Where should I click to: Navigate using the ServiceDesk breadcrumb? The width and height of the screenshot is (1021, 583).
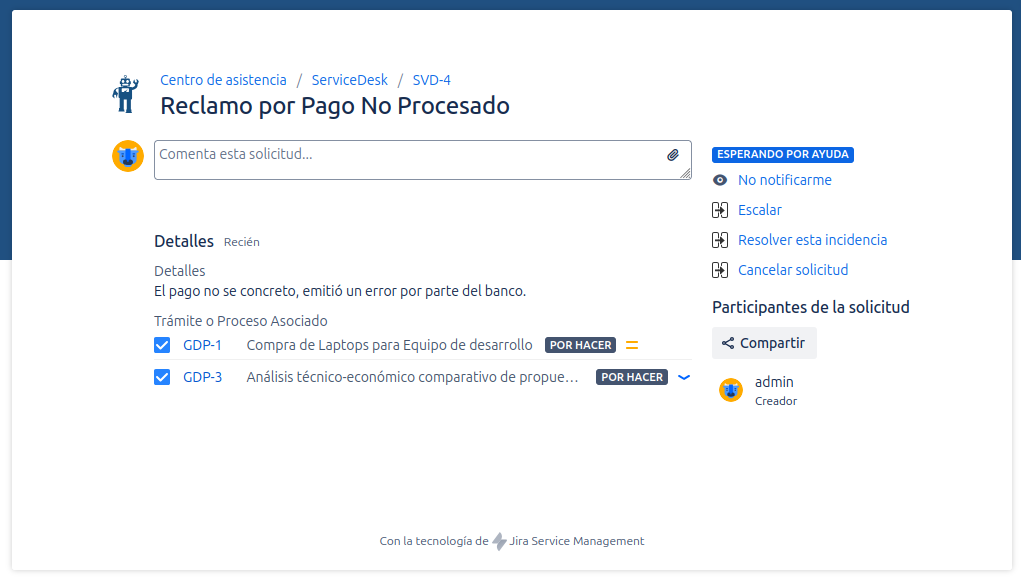pos(349,79)
